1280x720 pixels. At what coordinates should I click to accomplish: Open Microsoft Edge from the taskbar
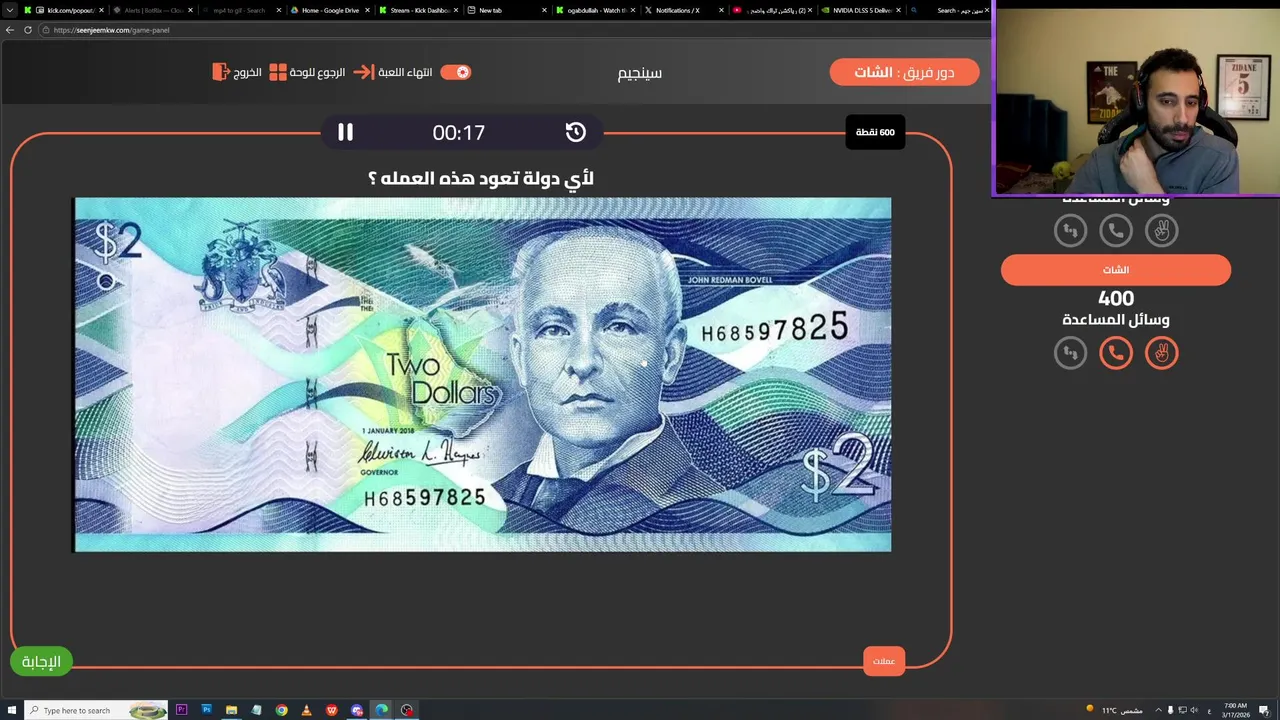(x=382, y=710)
